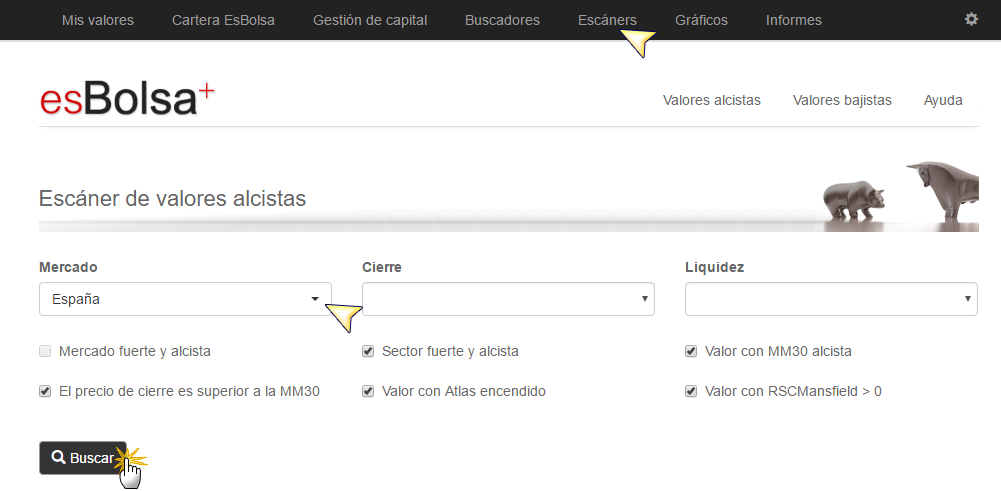
Task: Expand the Liquidez dropdown
Action: (831, 299)
